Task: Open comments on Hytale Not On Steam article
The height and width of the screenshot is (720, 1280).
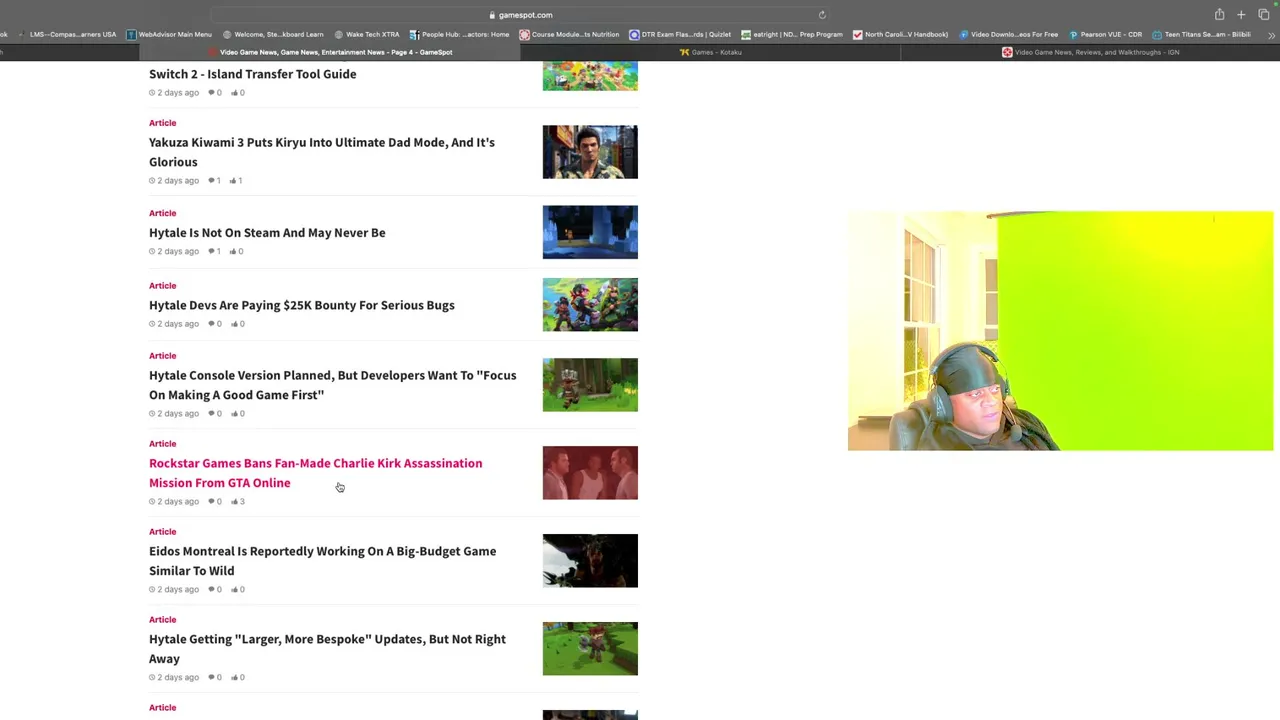Action: (215, 252)
